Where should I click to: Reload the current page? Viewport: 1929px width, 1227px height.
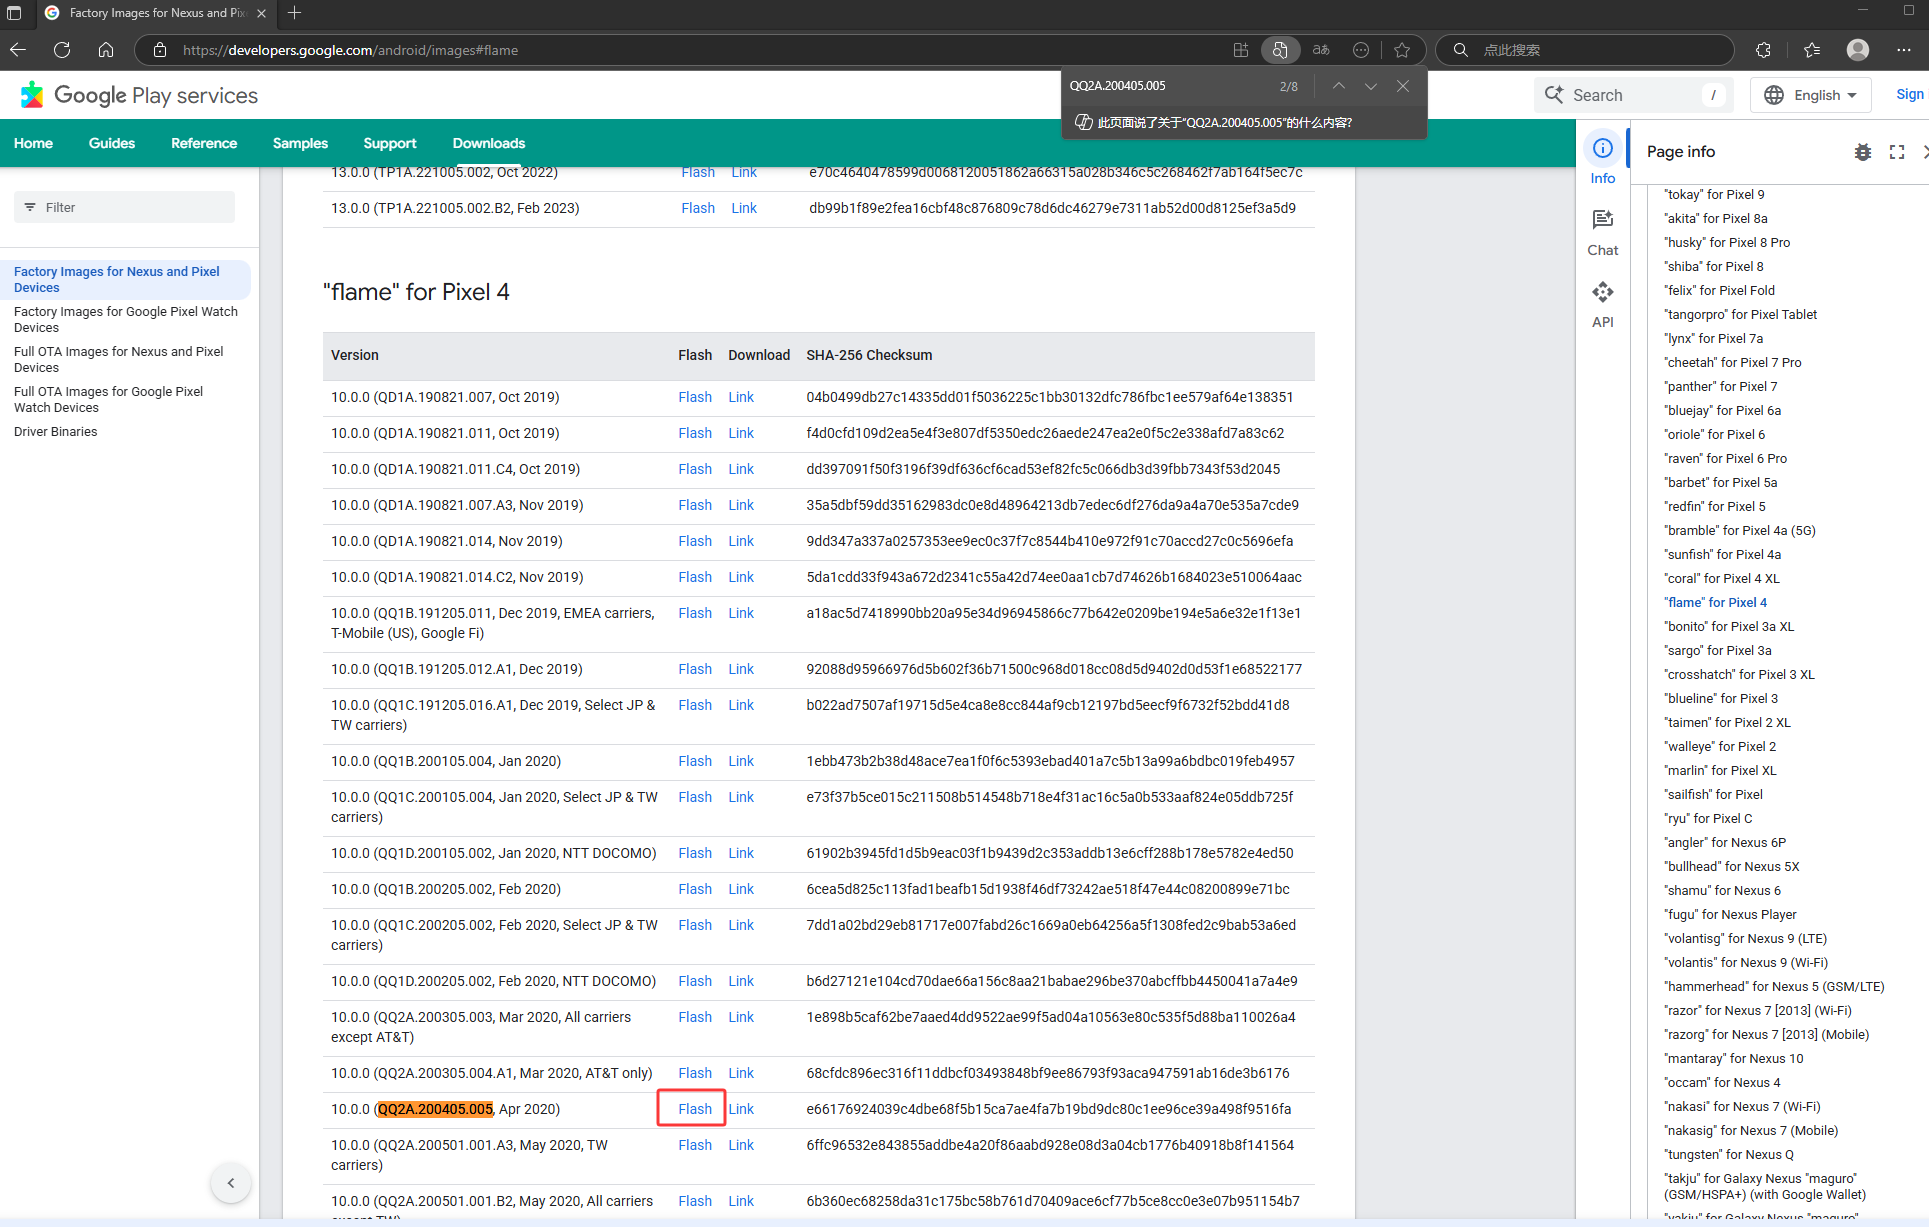(62, 50)
